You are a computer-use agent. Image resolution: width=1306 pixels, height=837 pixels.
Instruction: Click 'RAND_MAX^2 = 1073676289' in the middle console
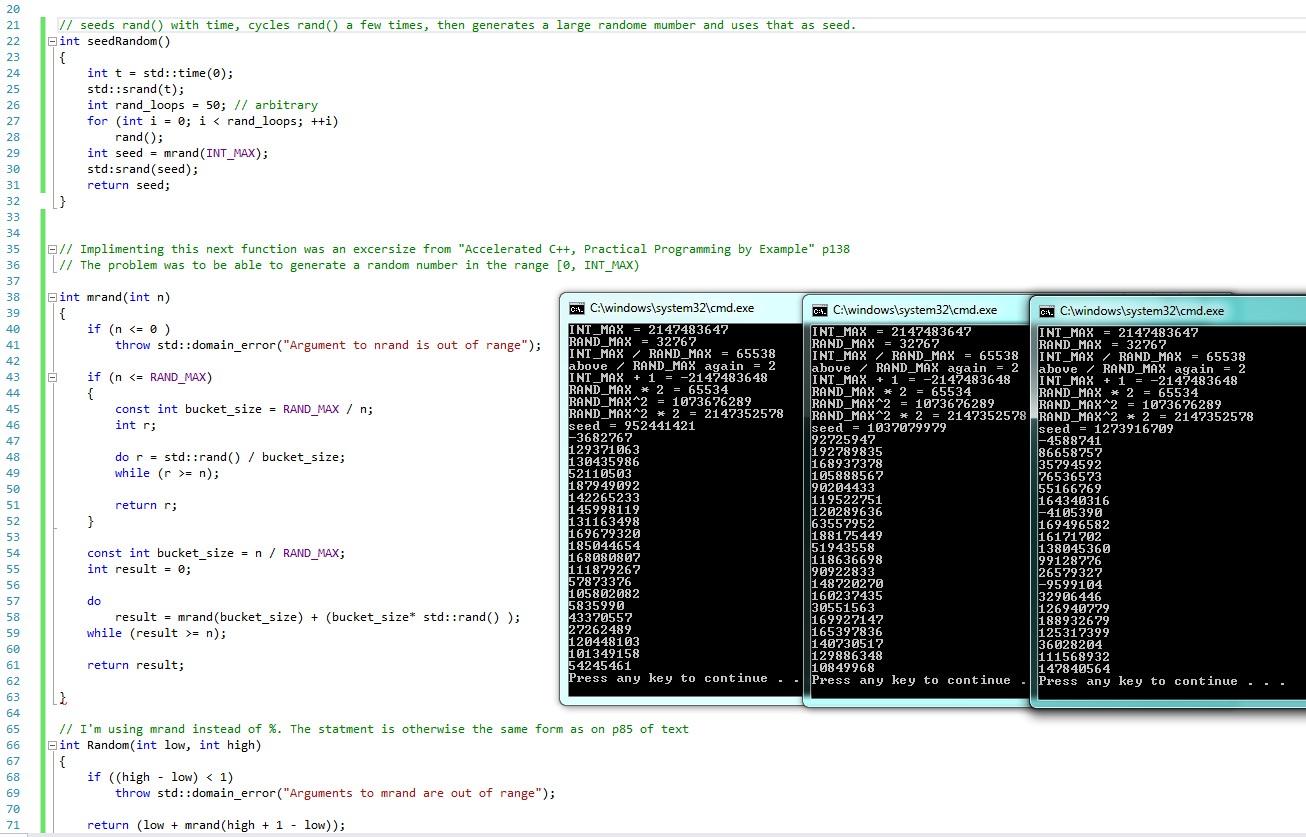pos(904,404)
